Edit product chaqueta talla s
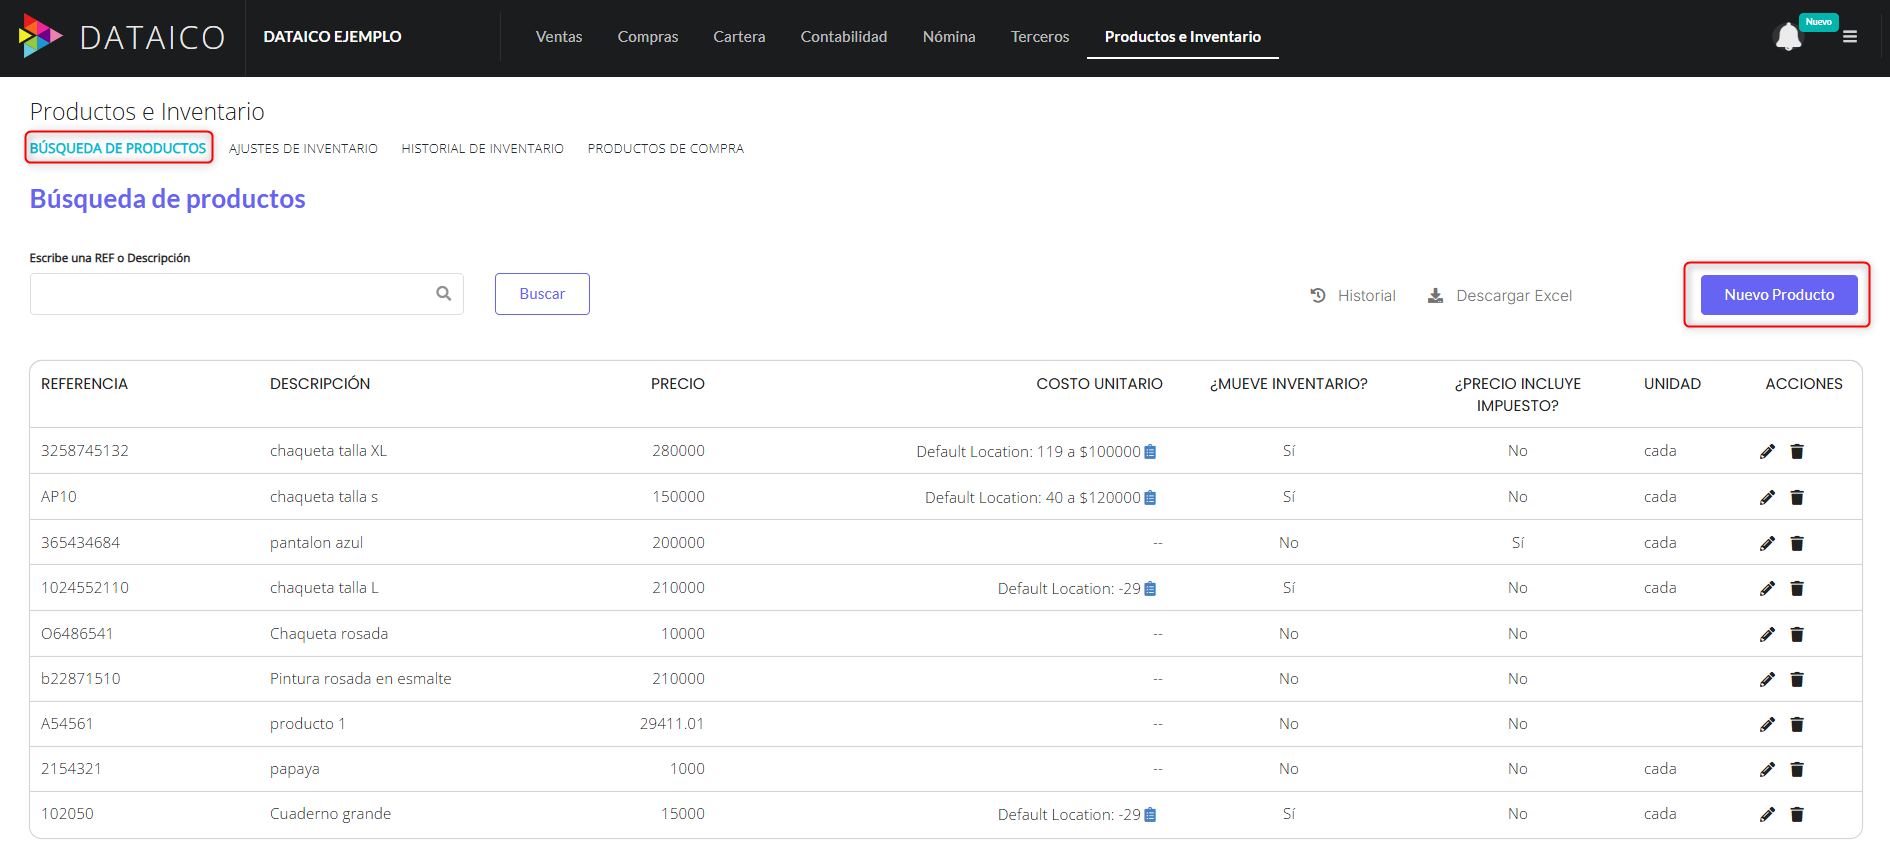This screenshot has width=1890, height=853. (x=1767, y=497)
